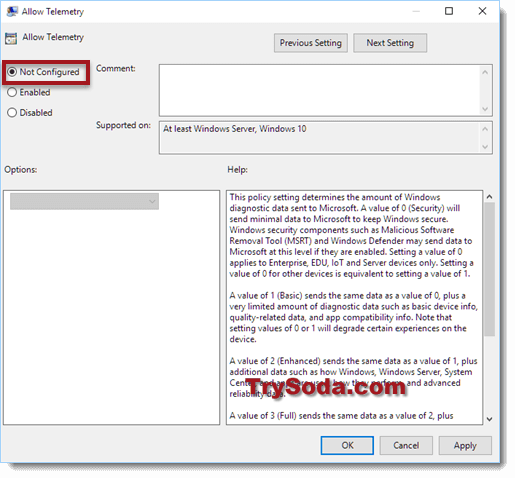Click Help panel scroll up arrow
This screenshot has width=515, height=478.
(x=489, y=197)
